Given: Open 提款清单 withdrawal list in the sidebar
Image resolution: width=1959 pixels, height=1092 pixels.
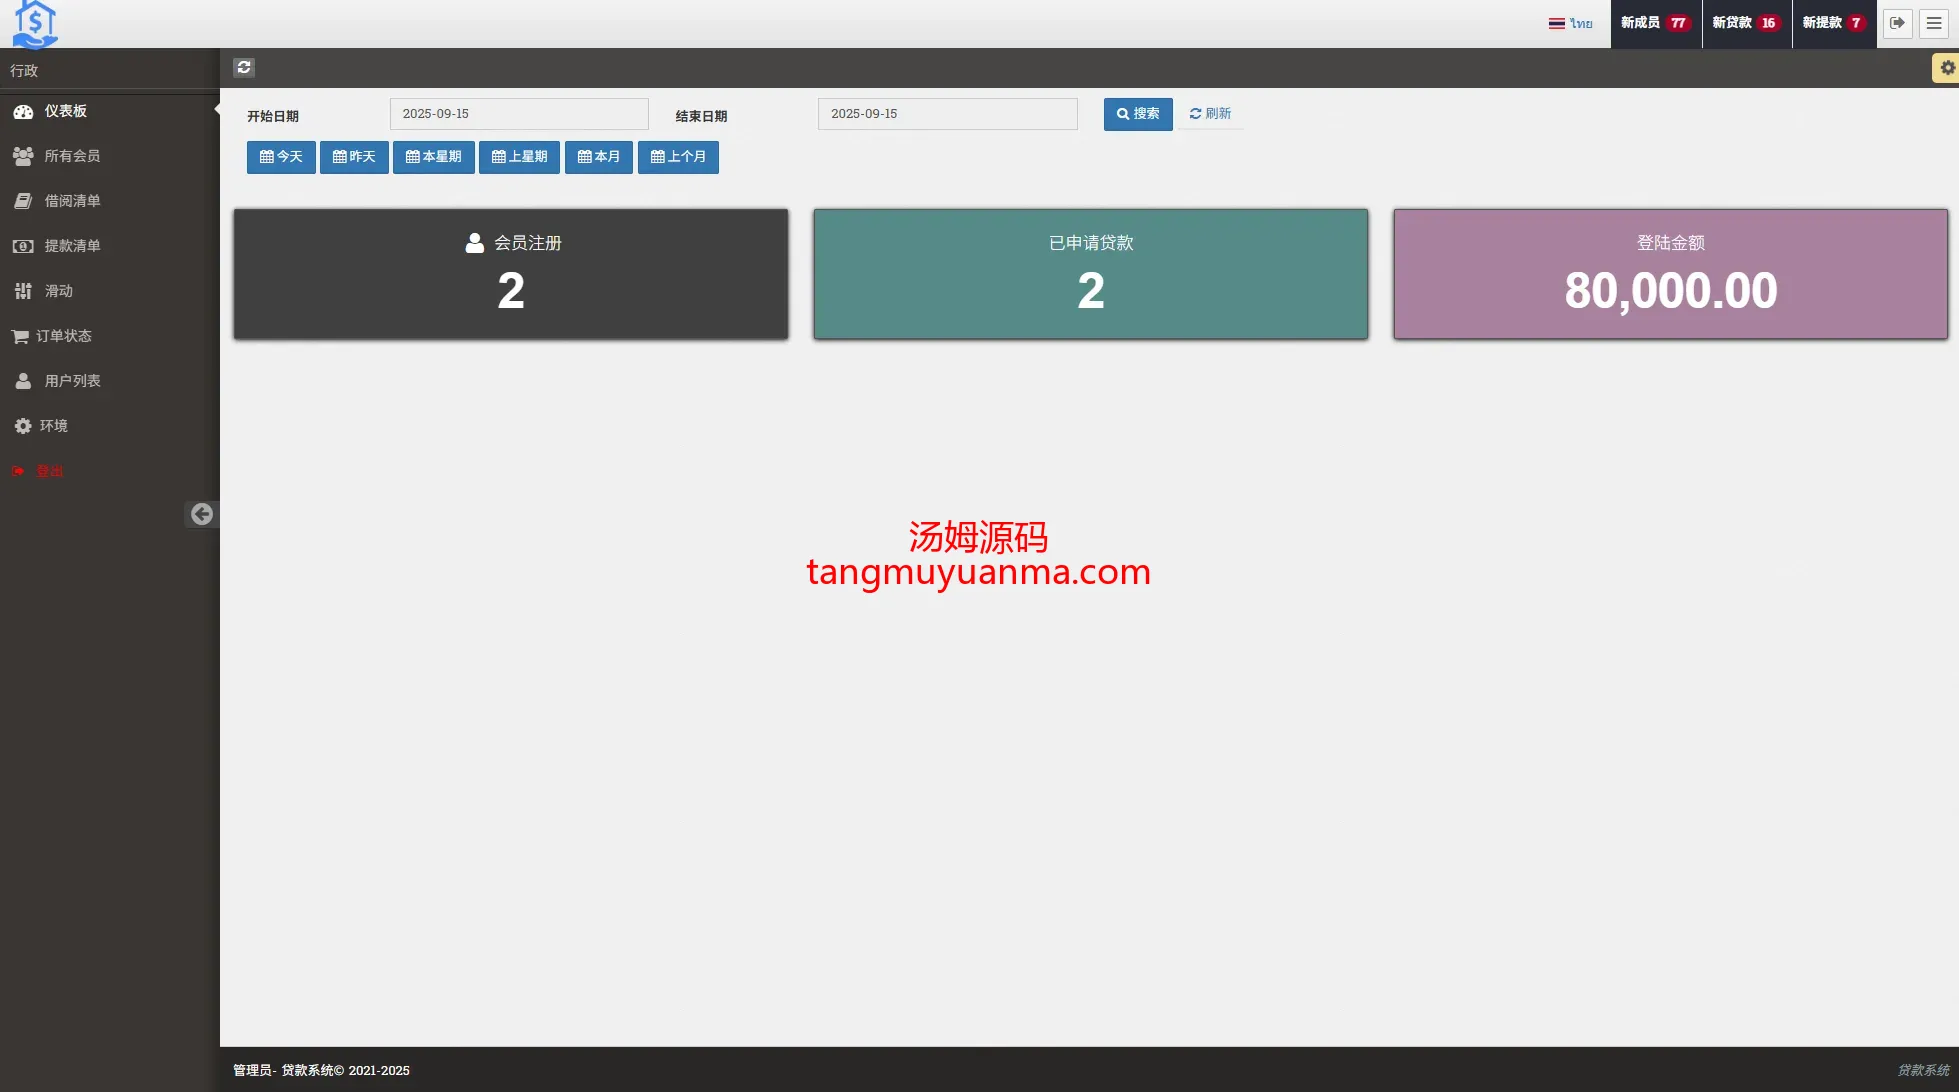Looking at the screenshot, I should [x=71, y=246].
